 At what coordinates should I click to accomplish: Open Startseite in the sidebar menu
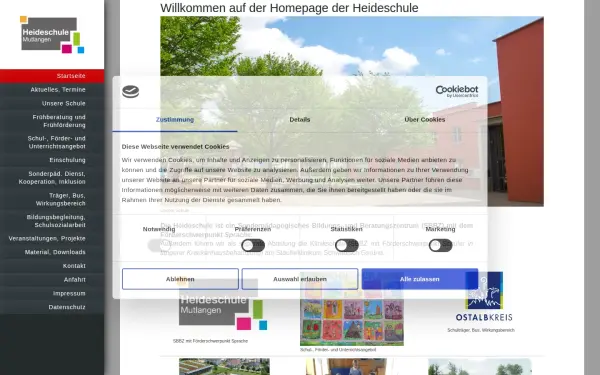pyautogui.click(x=52, y=76)
